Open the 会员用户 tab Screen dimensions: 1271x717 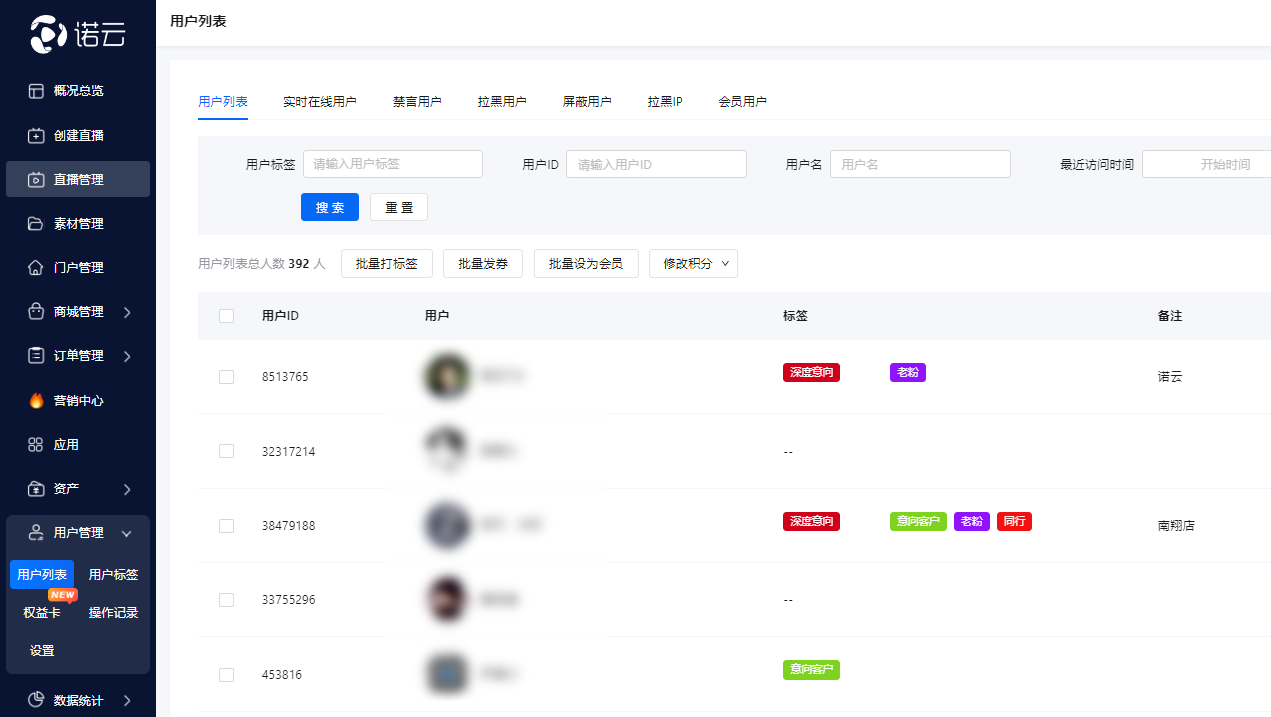tap(742, 102)
